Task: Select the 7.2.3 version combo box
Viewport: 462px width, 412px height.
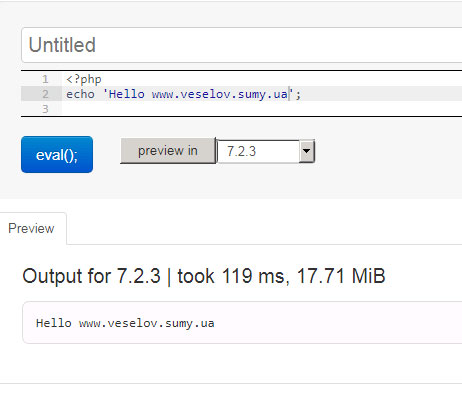Action: 266,151
